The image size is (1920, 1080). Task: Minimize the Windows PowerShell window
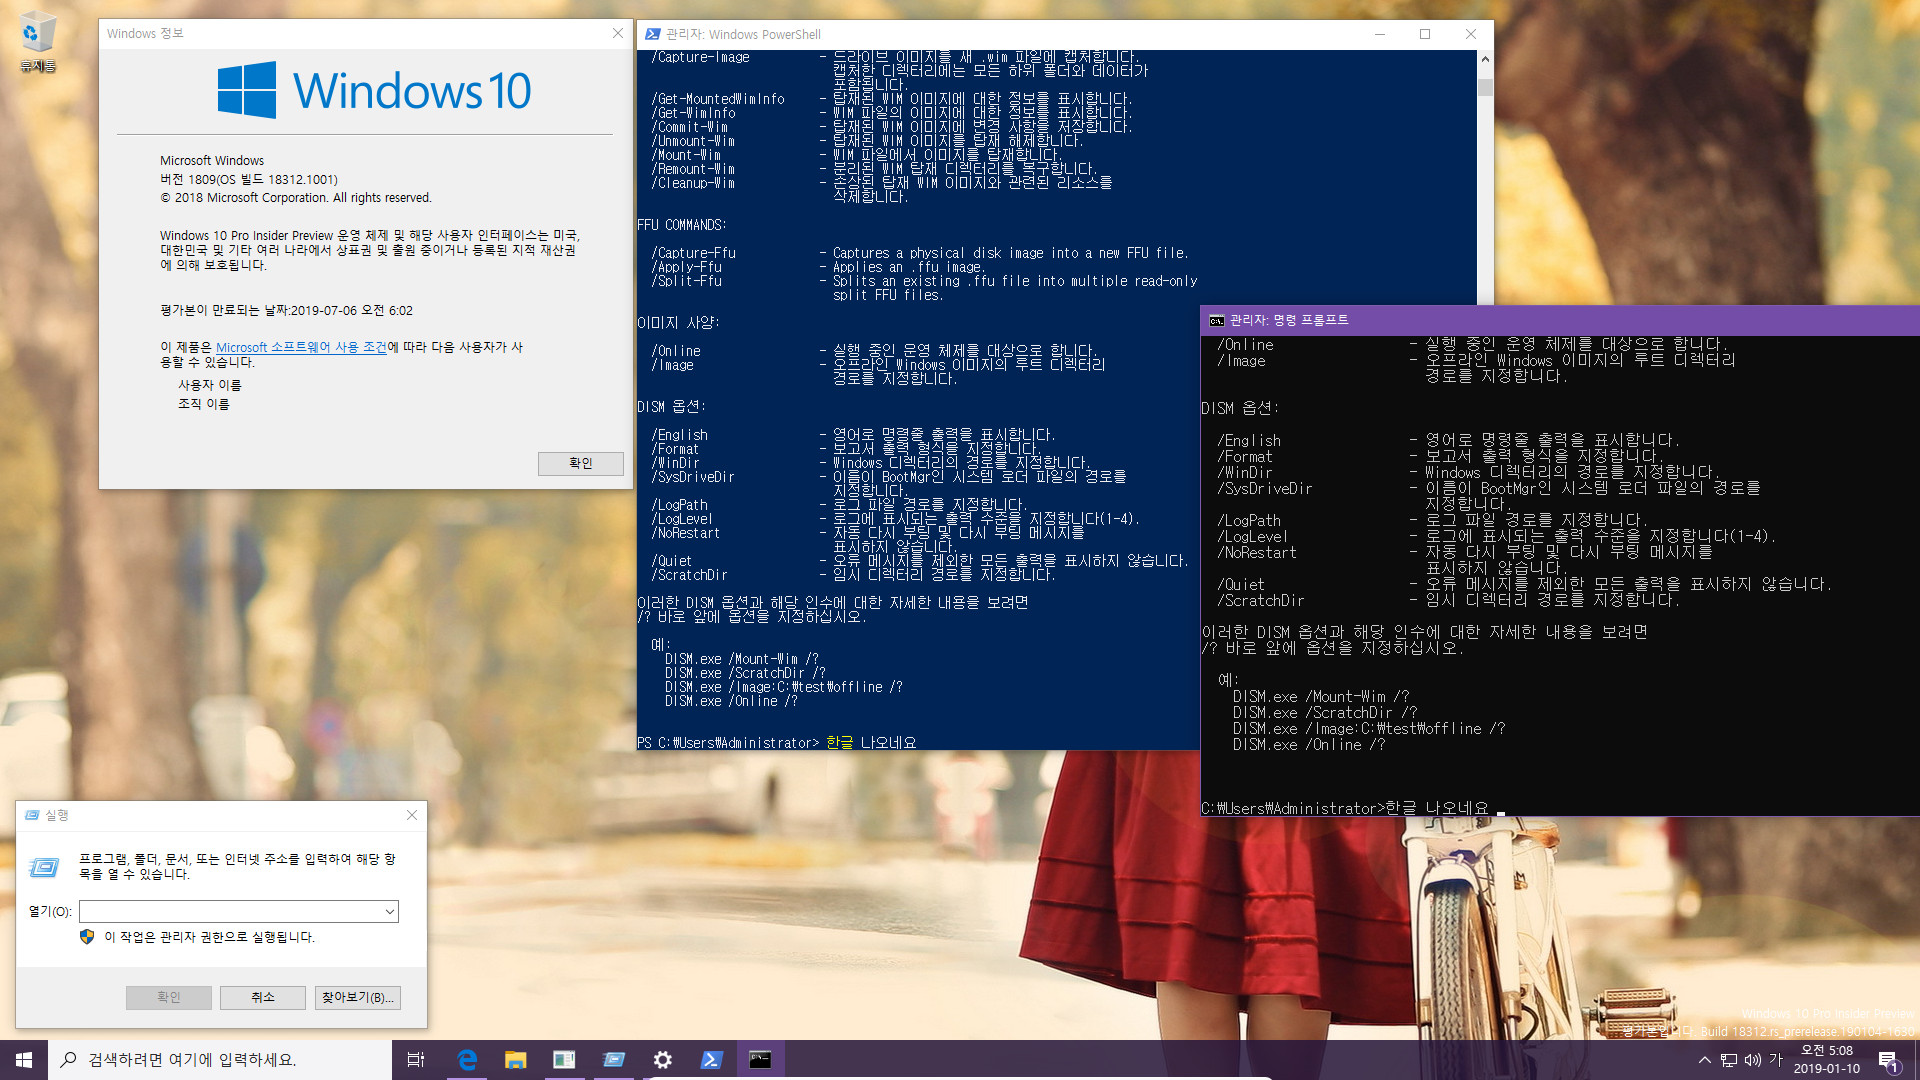pos(1380,34)
